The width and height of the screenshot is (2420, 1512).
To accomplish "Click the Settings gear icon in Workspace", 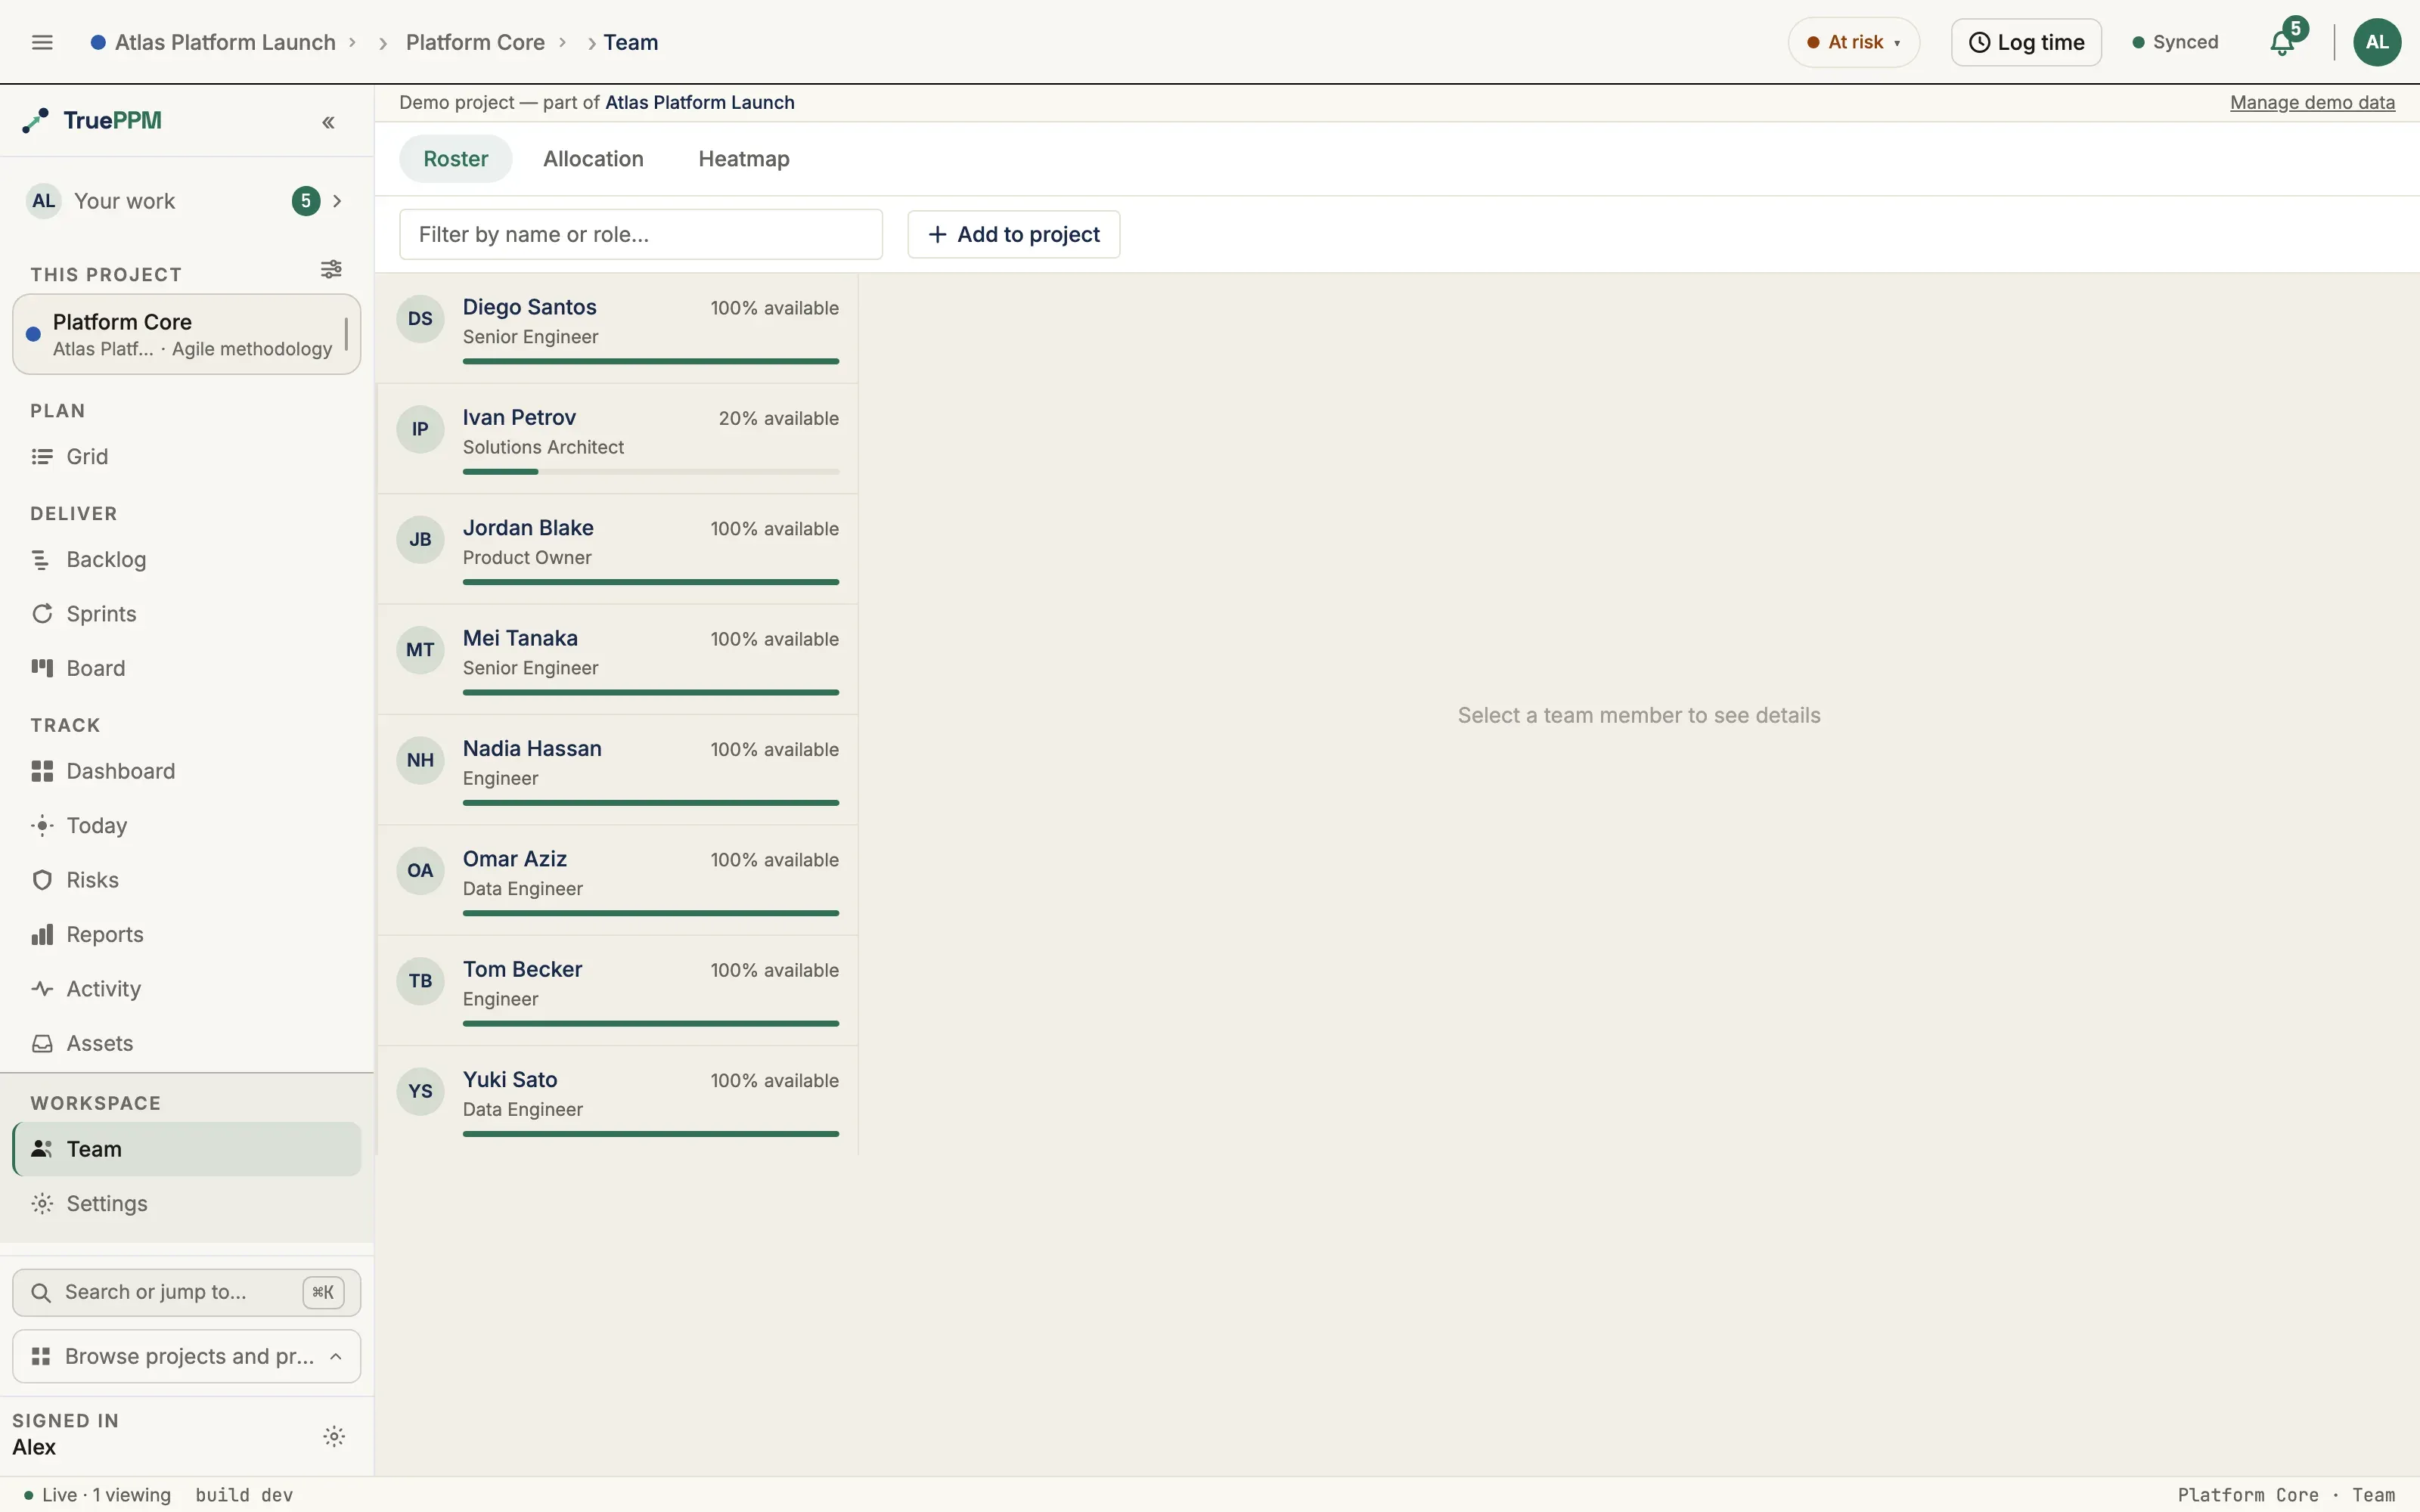I will (42, 1204).
